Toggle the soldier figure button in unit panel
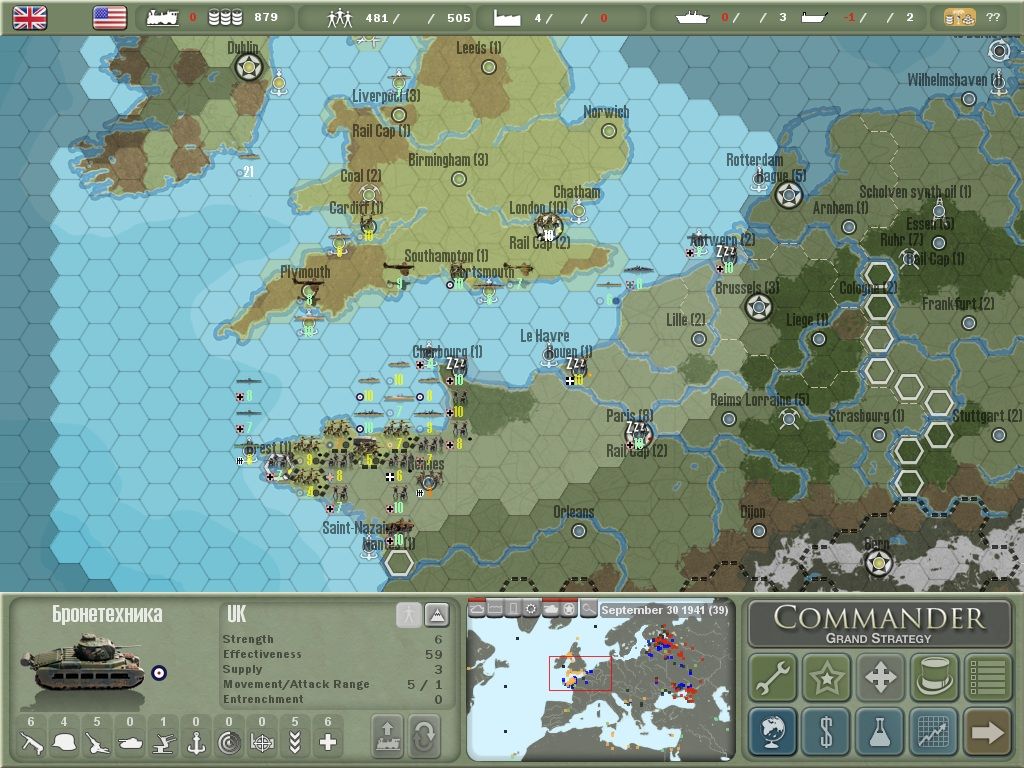The width and height of the screenshot is (1024, 768). (x=408, y=615)
